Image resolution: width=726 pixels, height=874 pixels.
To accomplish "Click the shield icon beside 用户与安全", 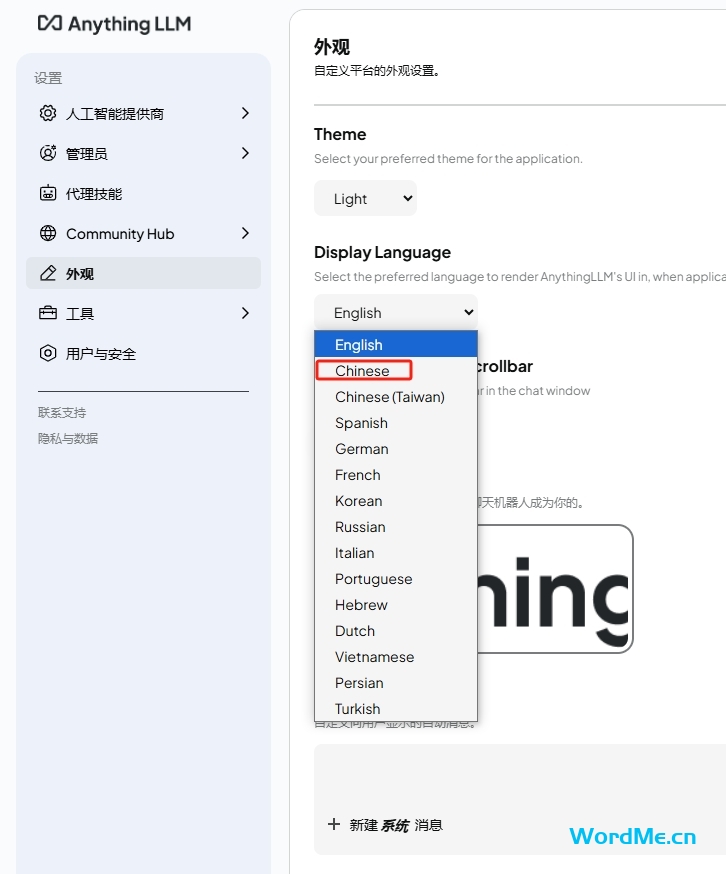I will tap(48, 353).
